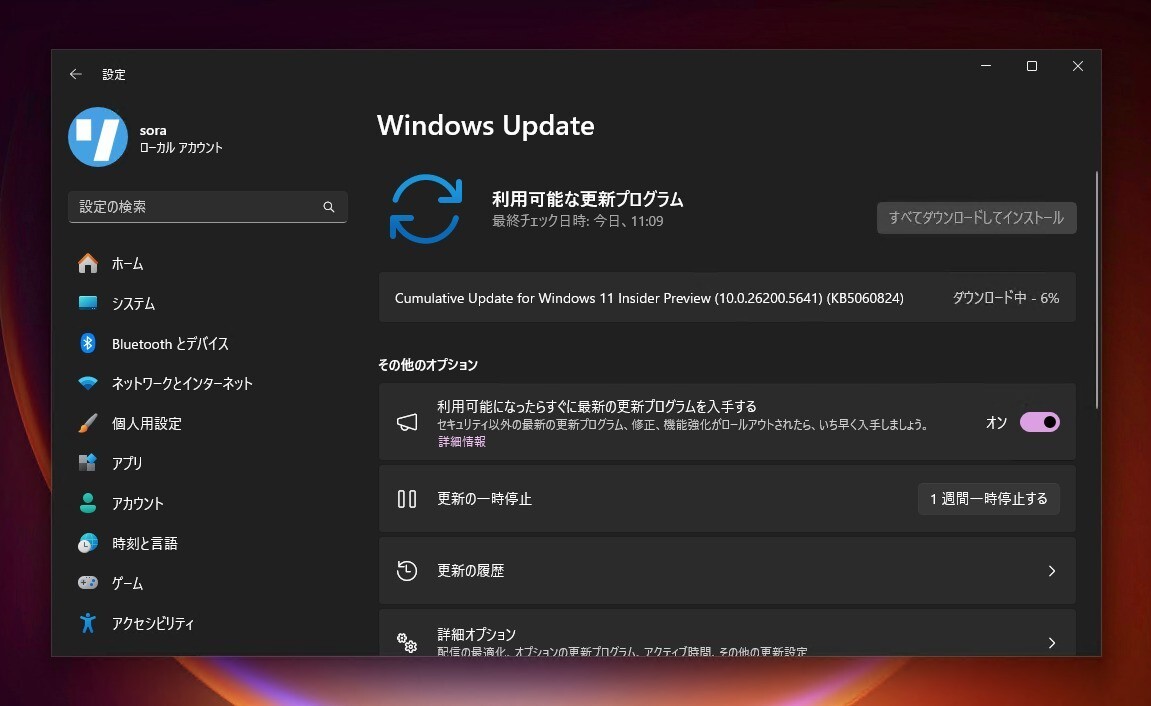The width and height of the screenshot is (1151, 706).
Task: Click the pause icon beside 更新の一時停止
Action: (x=407, y=499)
